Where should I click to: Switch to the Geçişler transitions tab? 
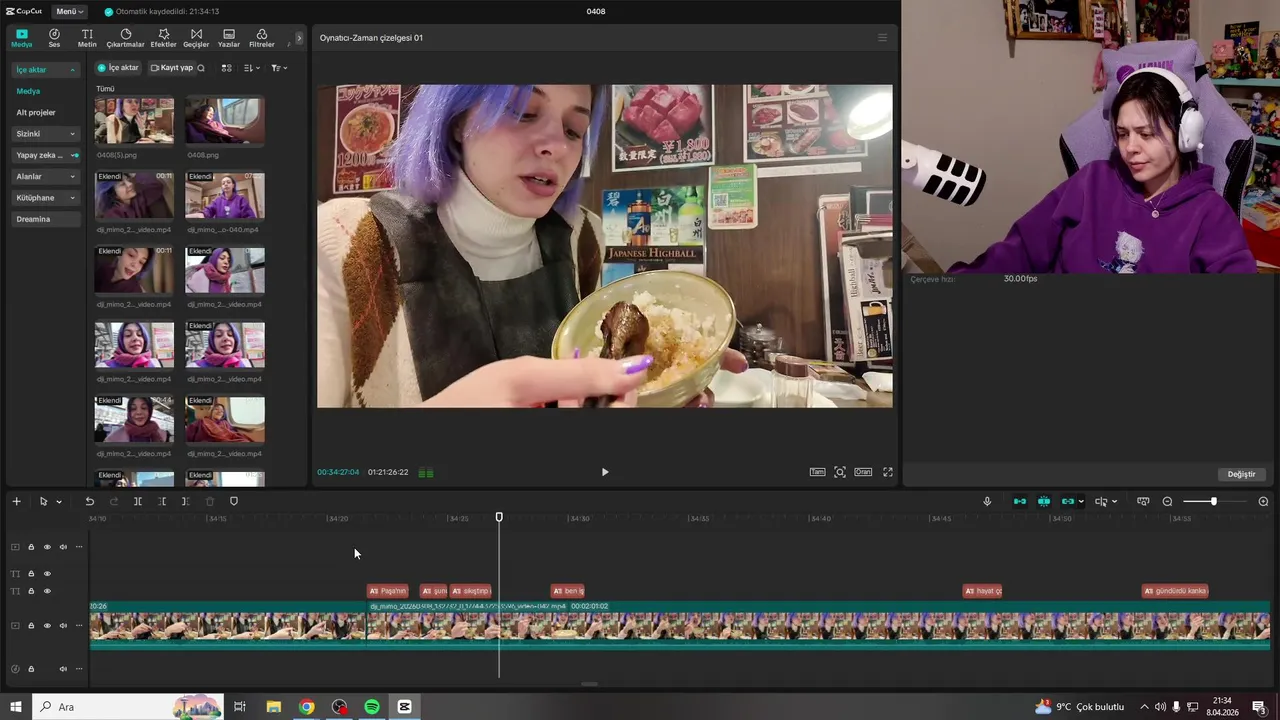[196, 38]
